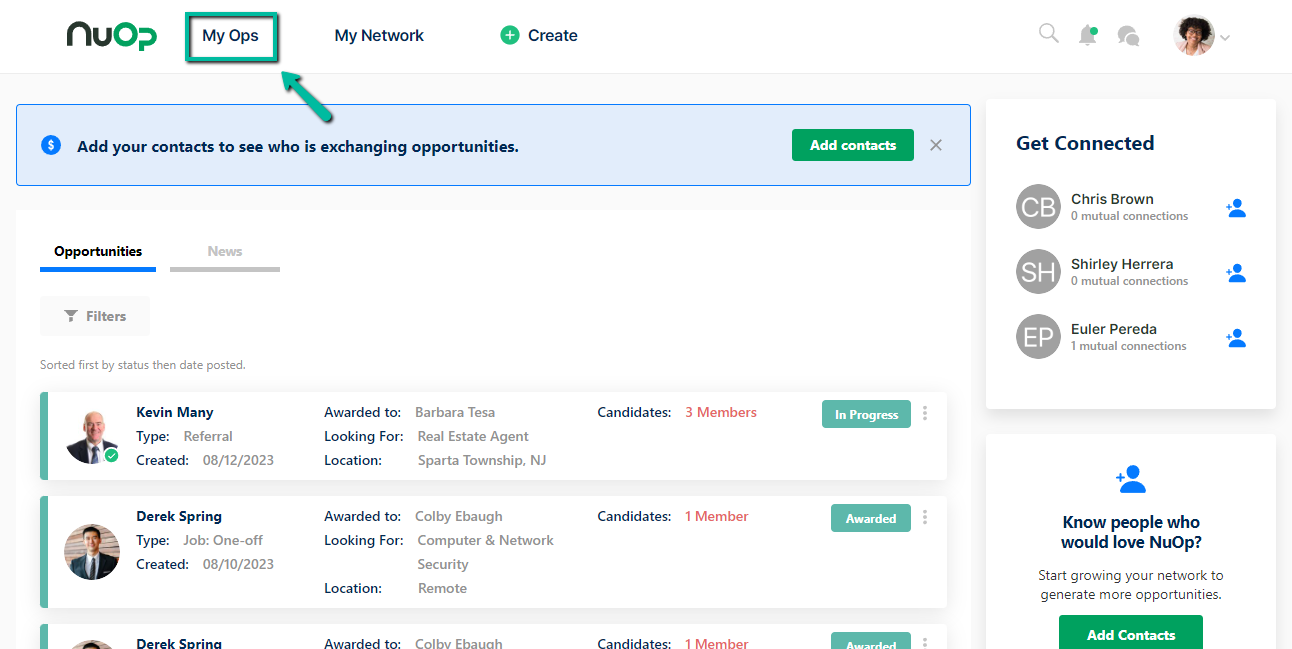Image resolution: width=1292 pixels, height=649 pixels.
Task: Open Chris Brown's profile name
Action: tap(1112, 199)
